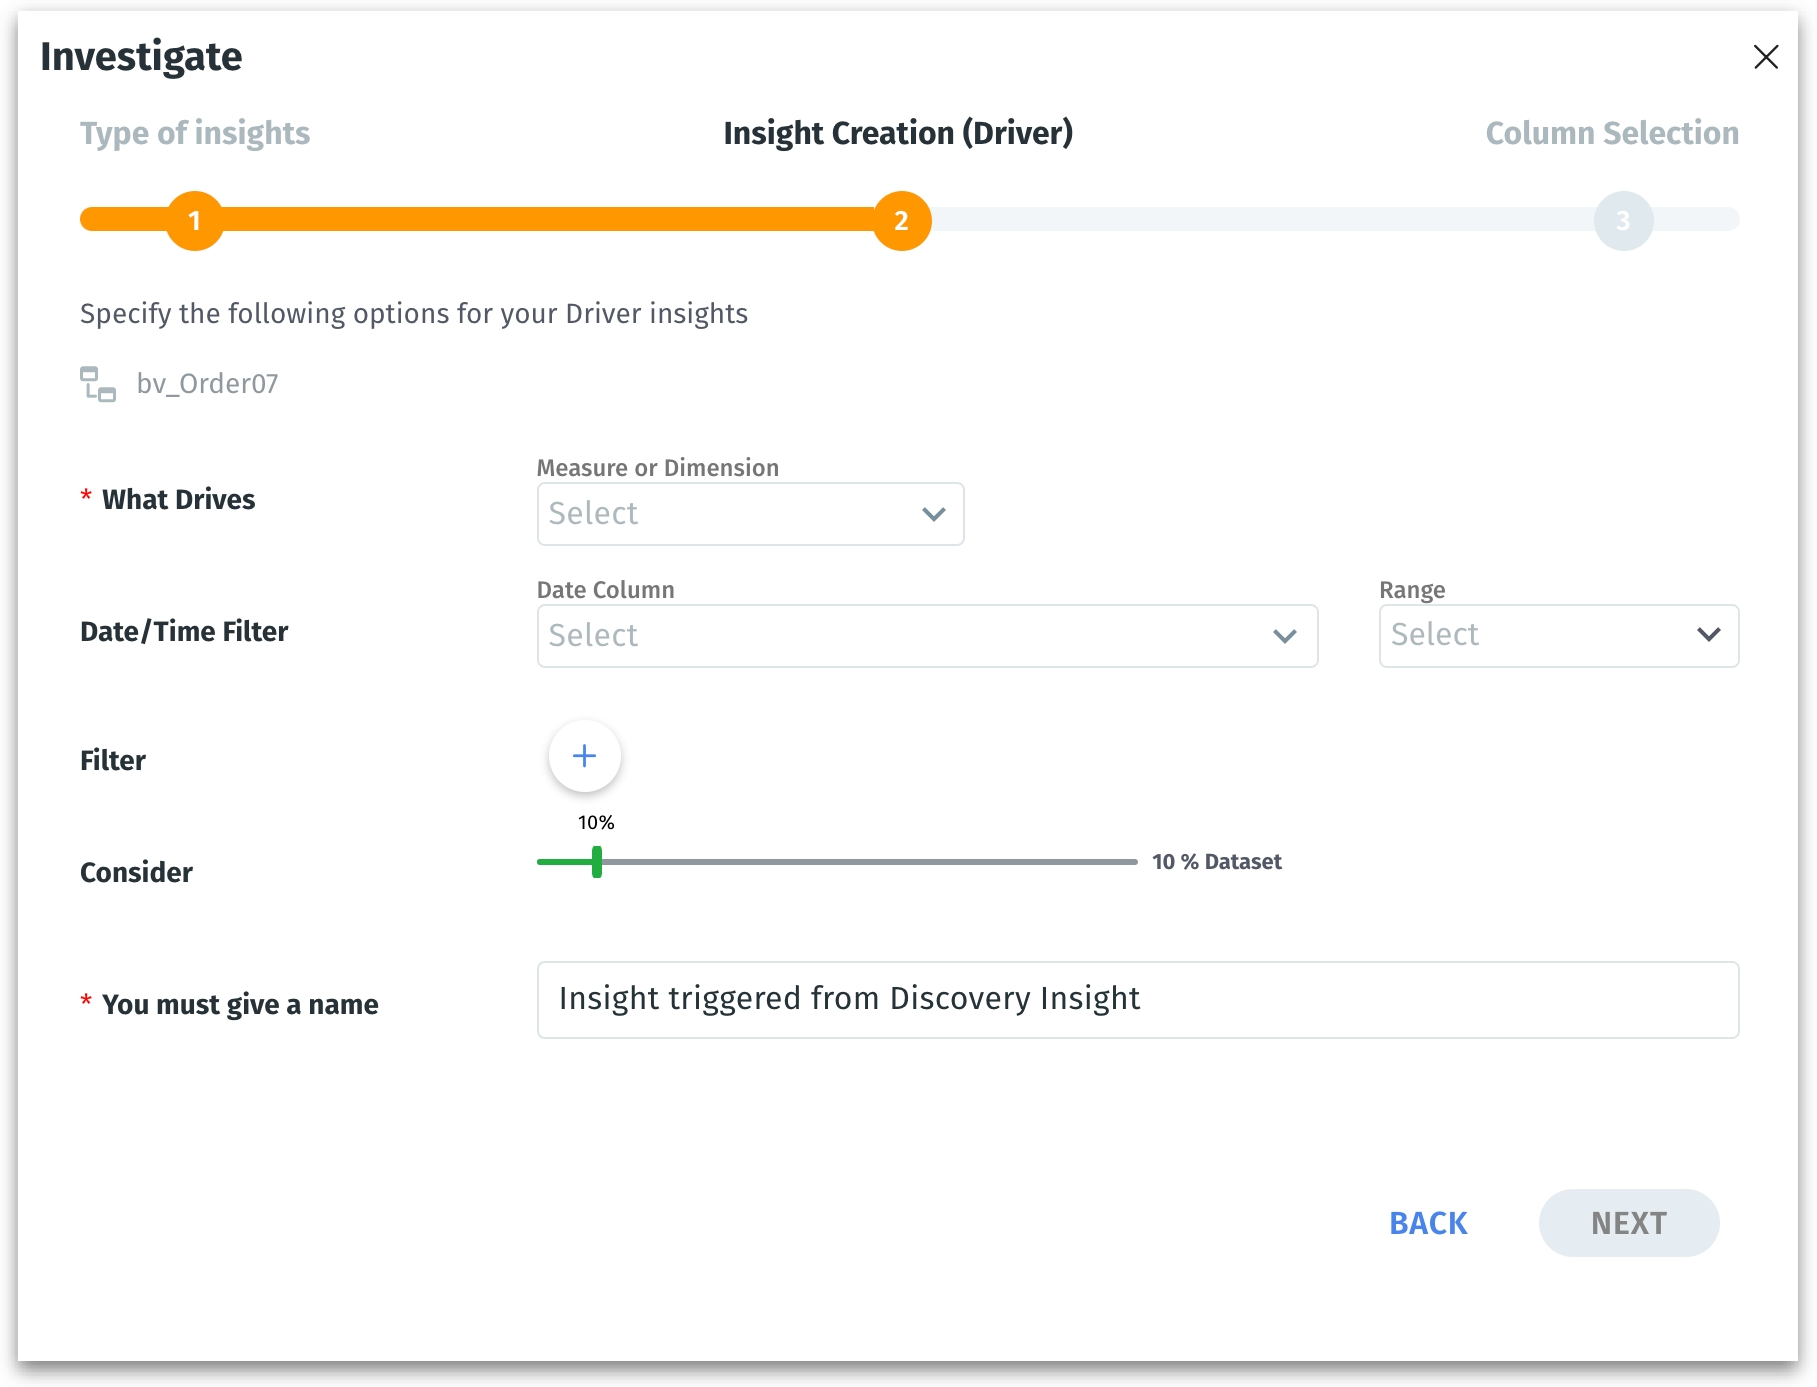
Task: Click the insight name text field
Action: 1137,999
